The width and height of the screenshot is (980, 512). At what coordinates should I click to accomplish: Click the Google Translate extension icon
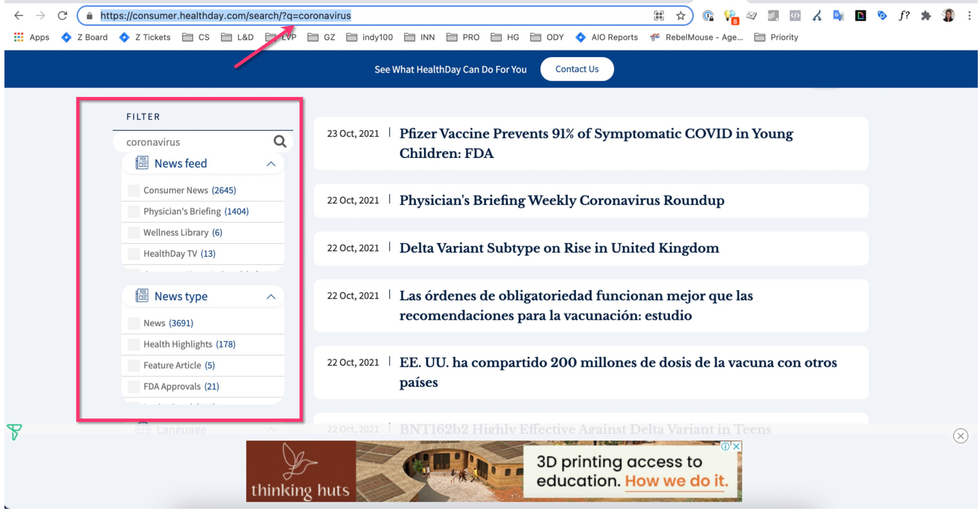(x=838, y=16)
